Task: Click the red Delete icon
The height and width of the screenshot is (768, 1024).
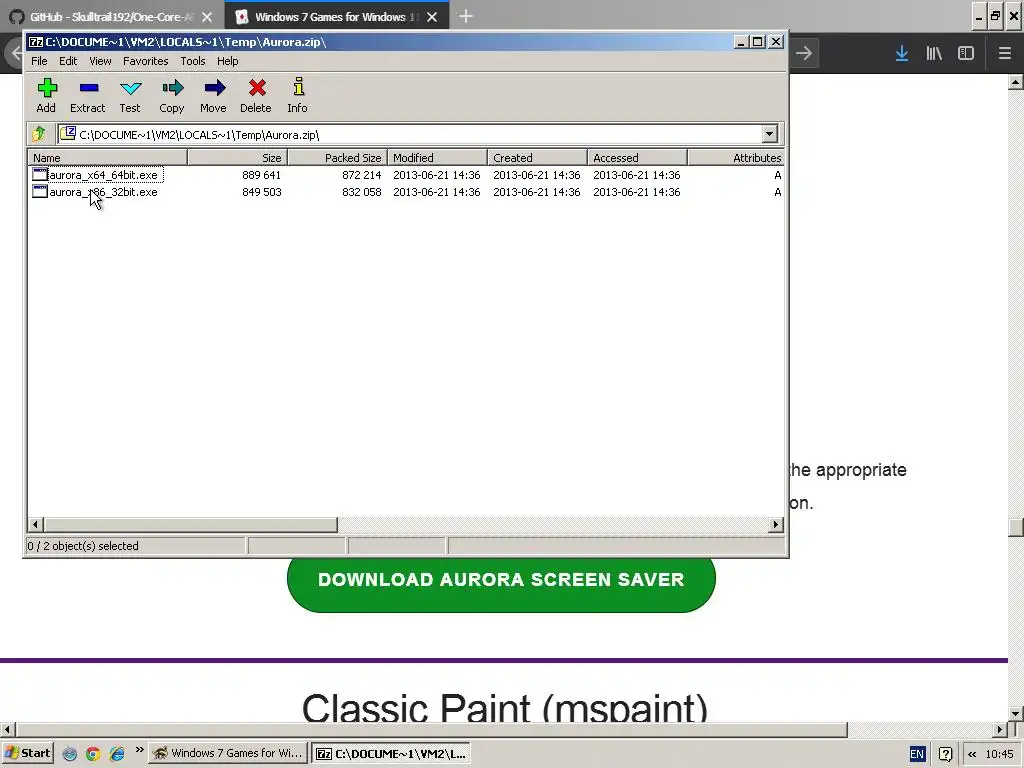Action: point(257,88)
